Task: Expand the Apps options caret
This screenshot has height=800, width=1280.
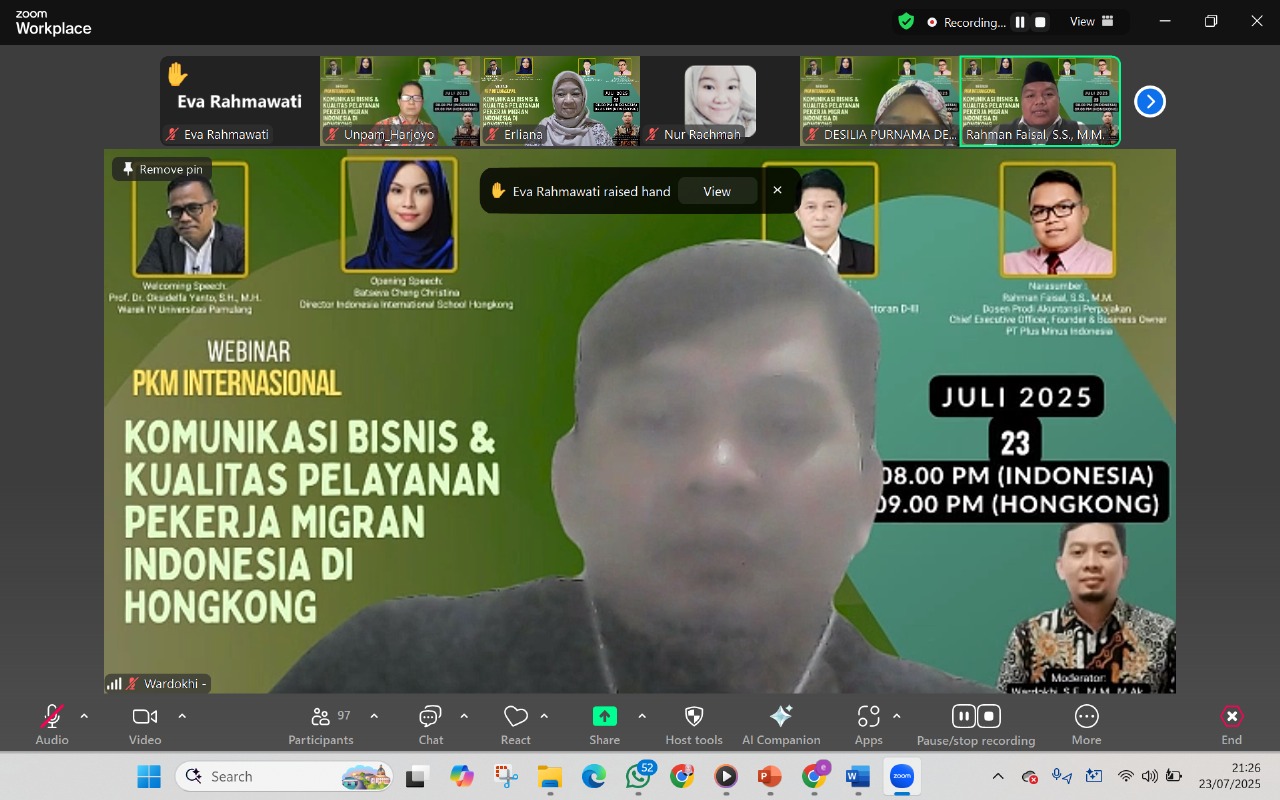Action: (x=897, y=716)
